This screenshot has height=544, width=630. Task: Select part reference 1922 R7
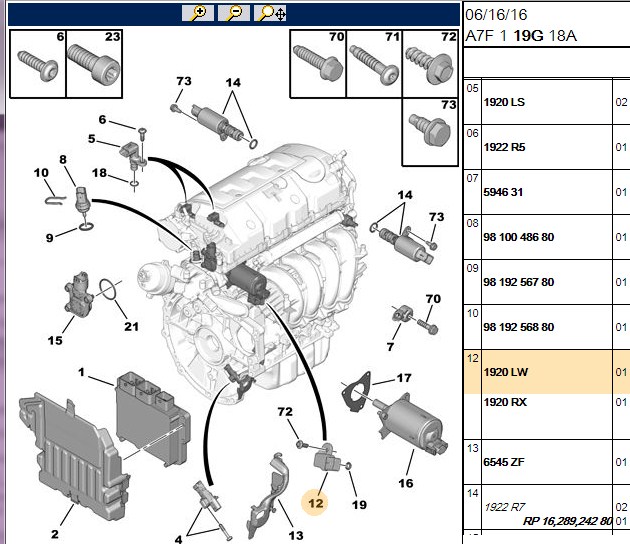[x=505, y=507]
